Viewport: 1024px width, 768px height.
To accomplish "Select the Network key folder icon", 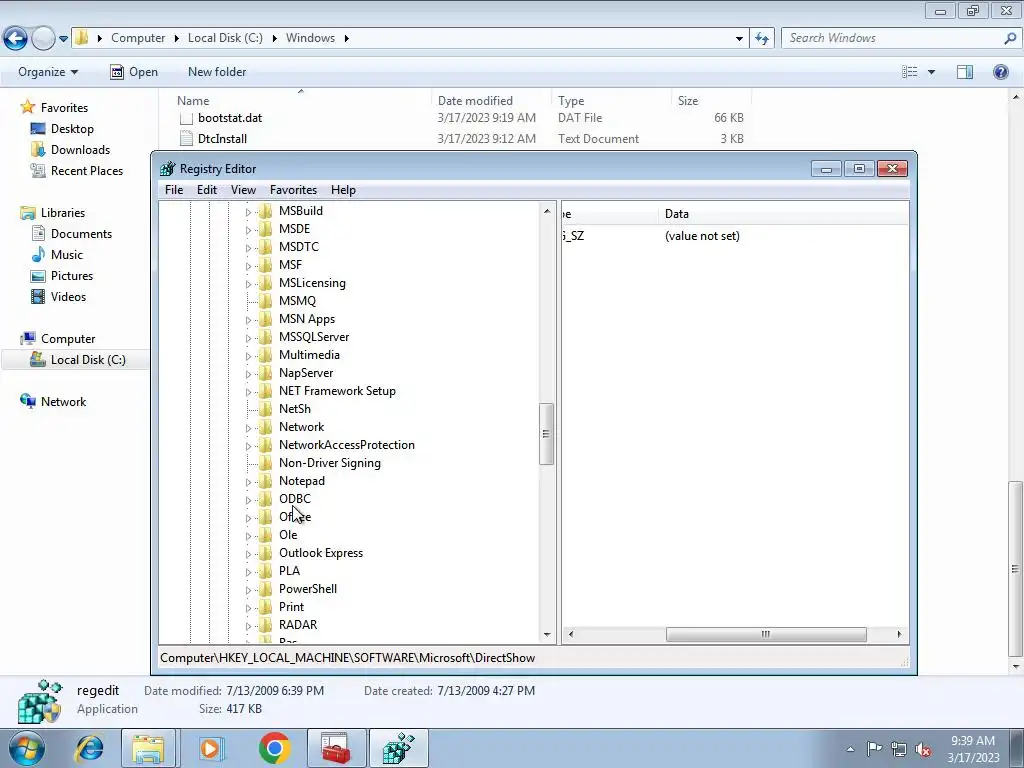I will tap(265, 426).
